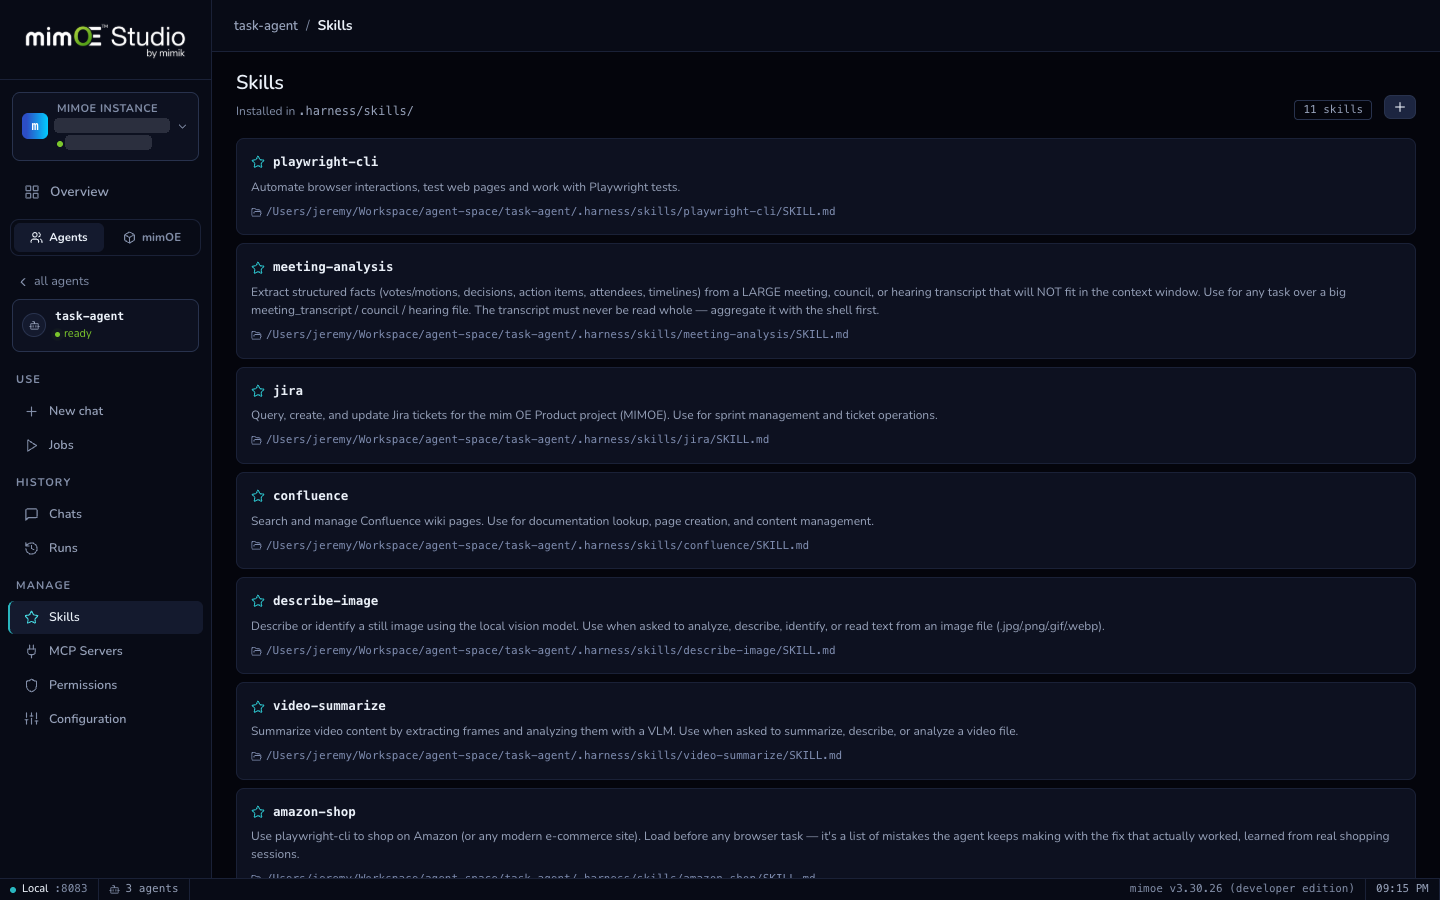Viewport: 1440px width, 900px height.
Task: Click the star icon beside video-summarize
Action: [x=258, y=706]
